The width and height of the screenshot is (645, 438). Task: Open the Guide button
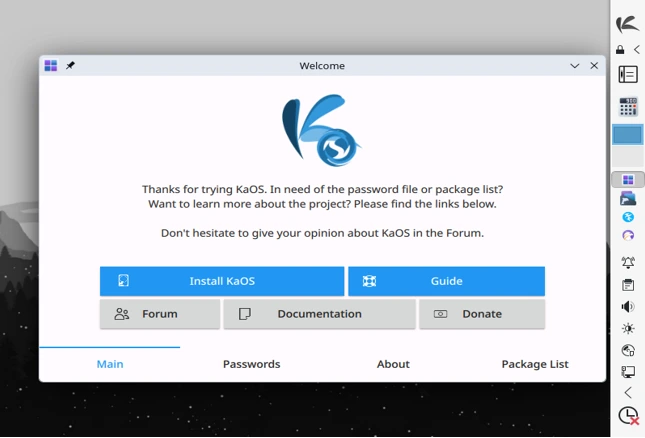click(x=447, y=281)
